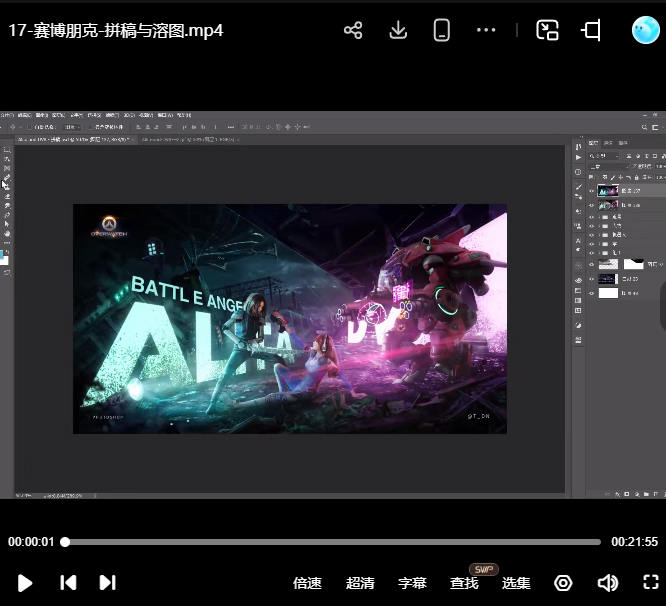Screen dimensions: 666x606
Task: Click the 查找 search button
Action: click(464, 583)
